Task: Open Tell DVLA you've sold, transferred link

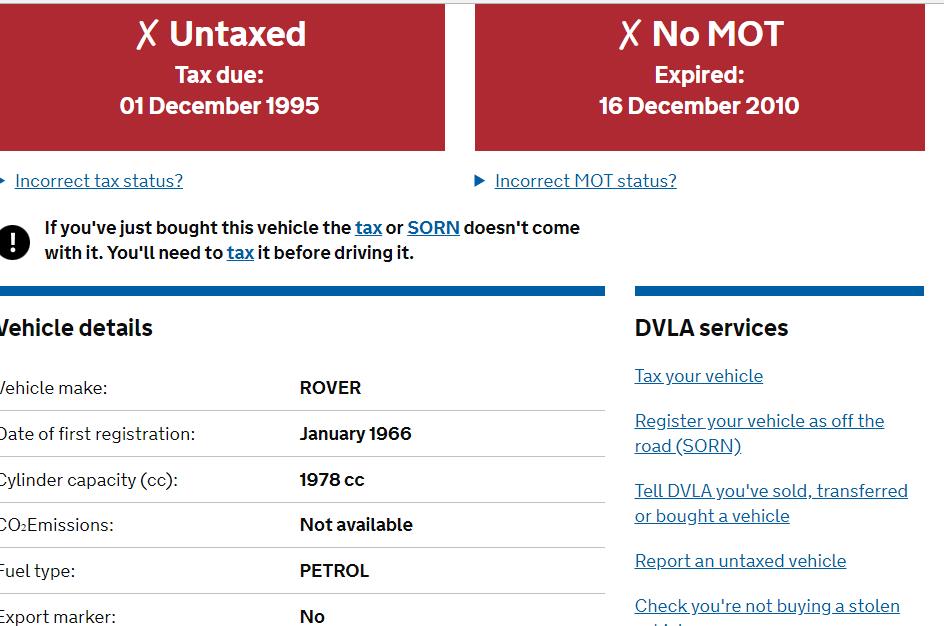Action: click(771, 503)
